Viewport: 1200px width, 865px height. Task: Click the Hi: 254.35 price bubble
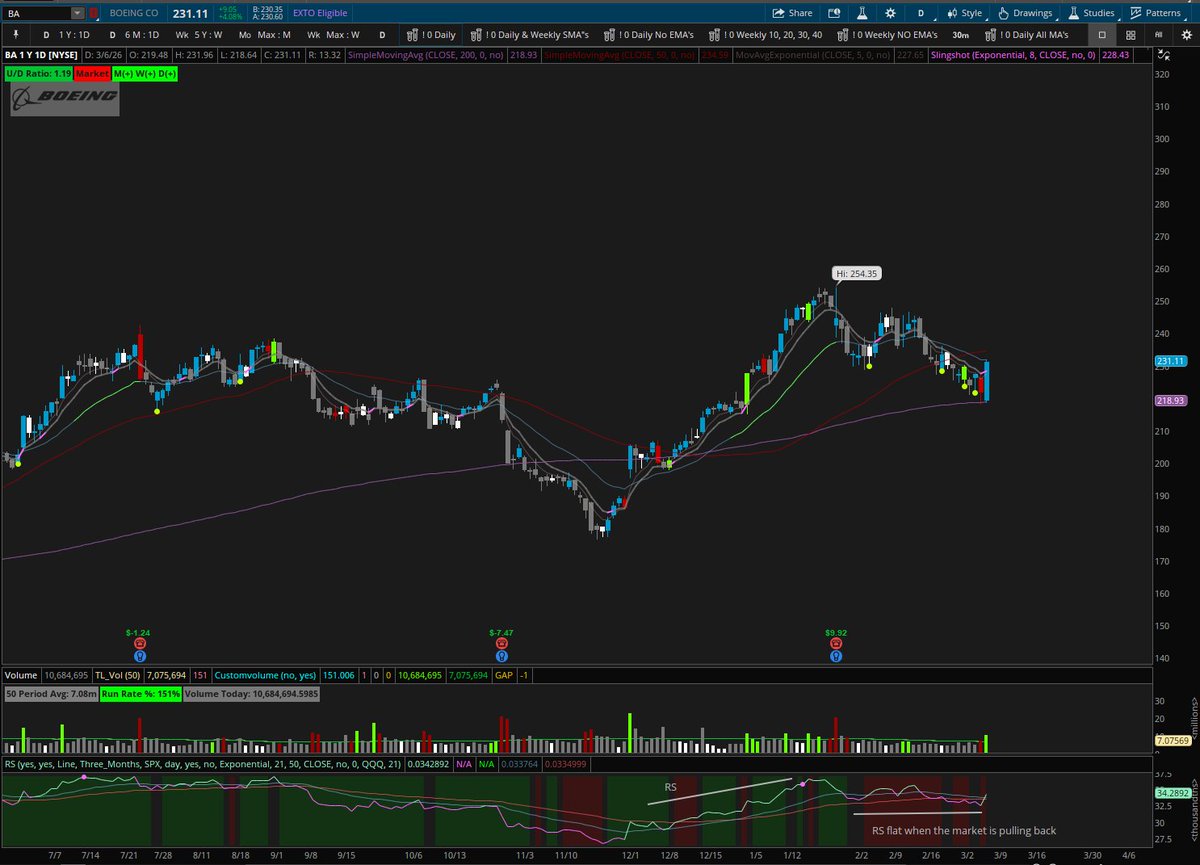point(858,273)
